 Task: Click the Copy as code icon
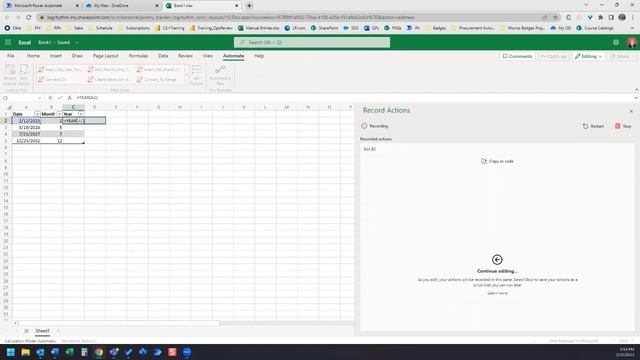484,161
